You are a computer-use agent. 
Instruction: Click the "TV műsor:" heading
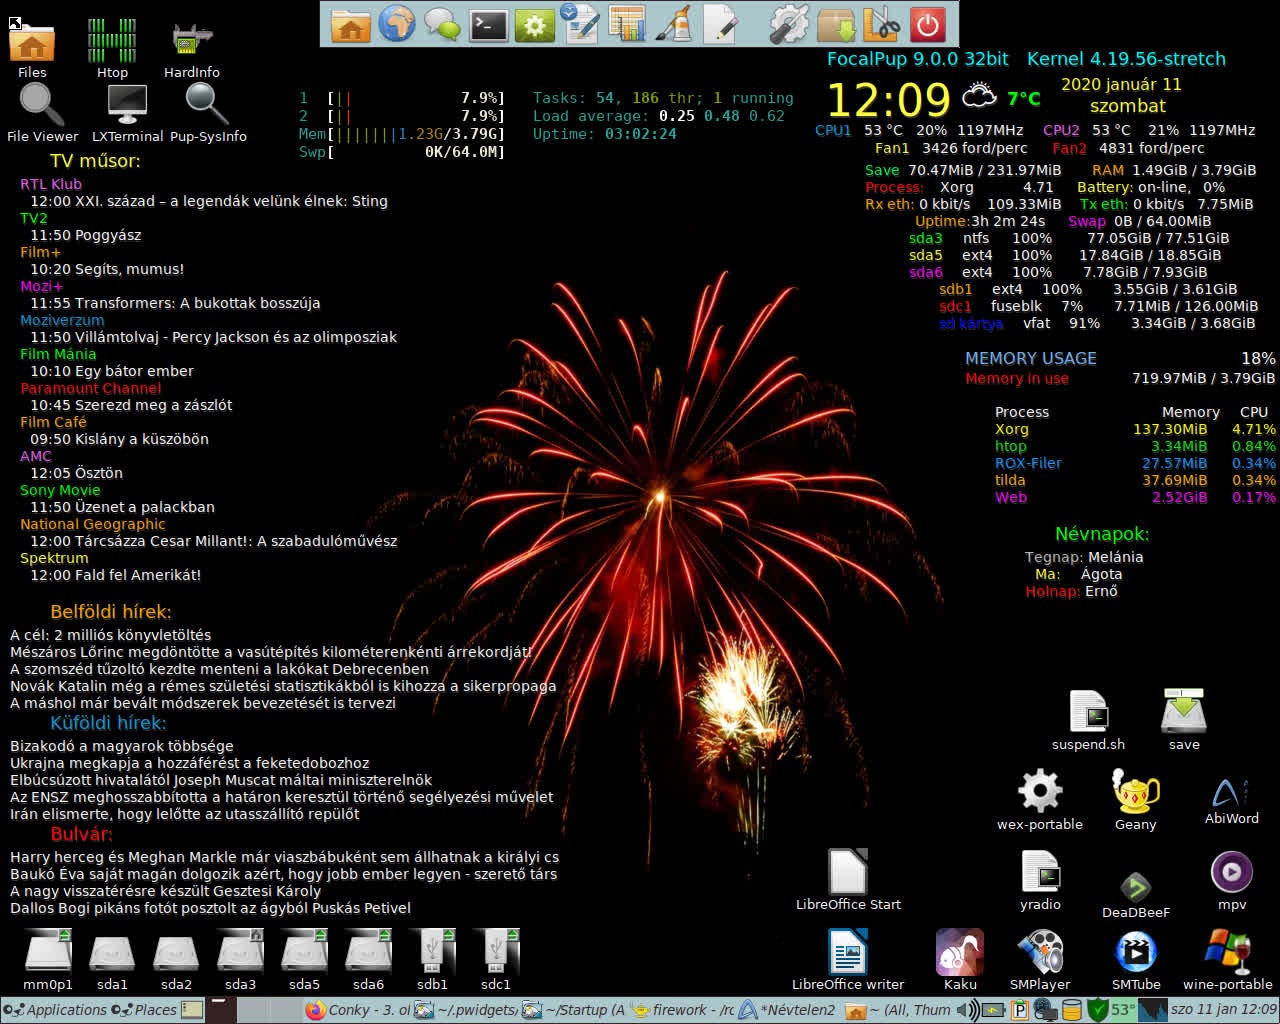pos(95,161)
